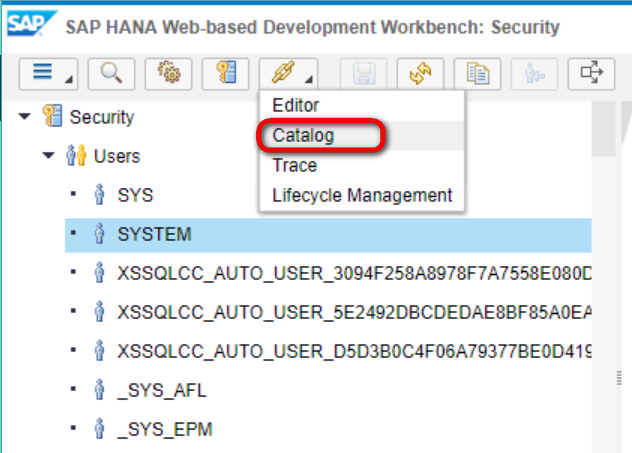Click the logout exit arrow icon
This screenshot has height=453, width=632.
(x=591, y=73)
